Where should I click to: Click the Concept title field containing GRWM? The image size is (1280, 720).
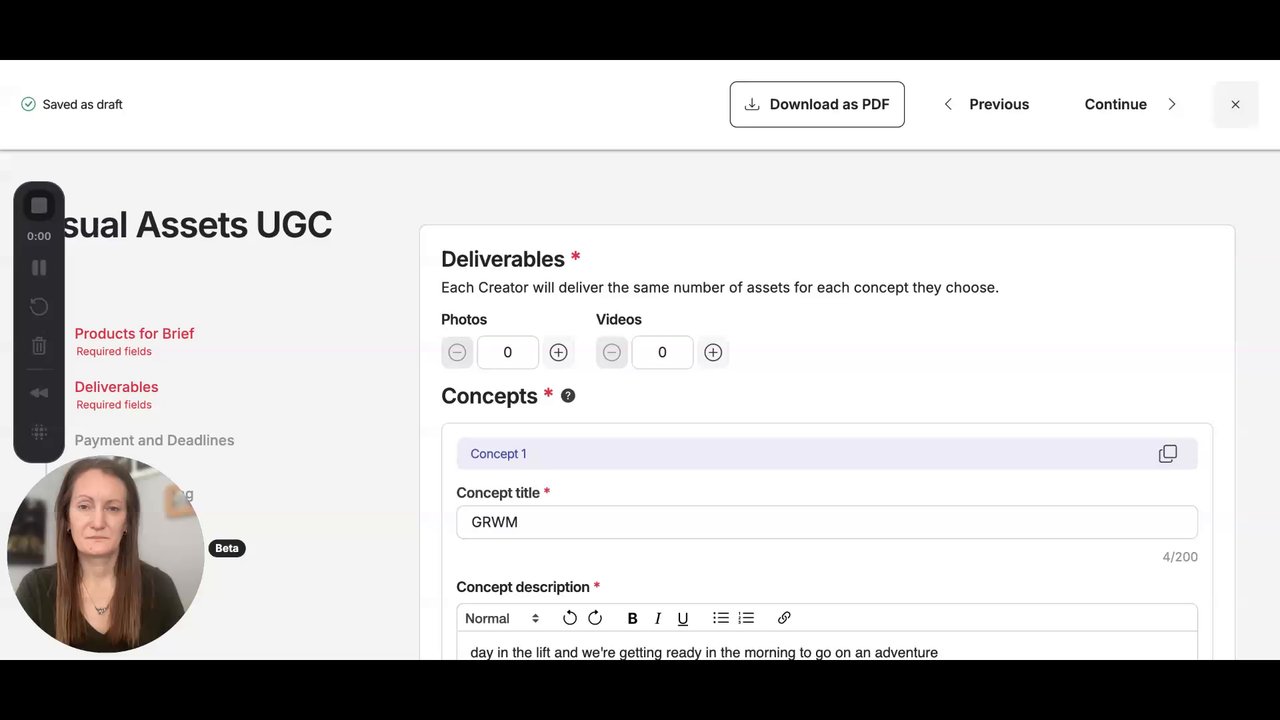[827, 522]
